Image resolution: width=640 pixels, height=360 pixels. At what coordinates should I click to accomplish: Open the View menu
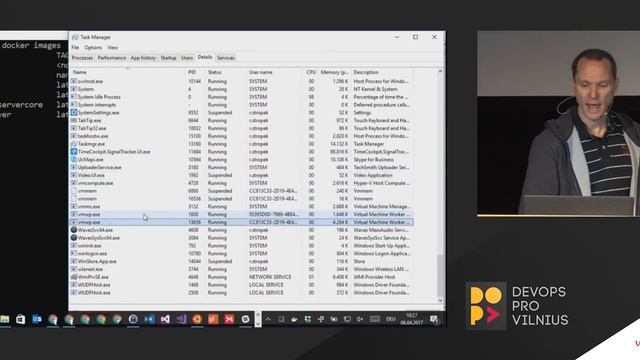(x=113, y=48)
